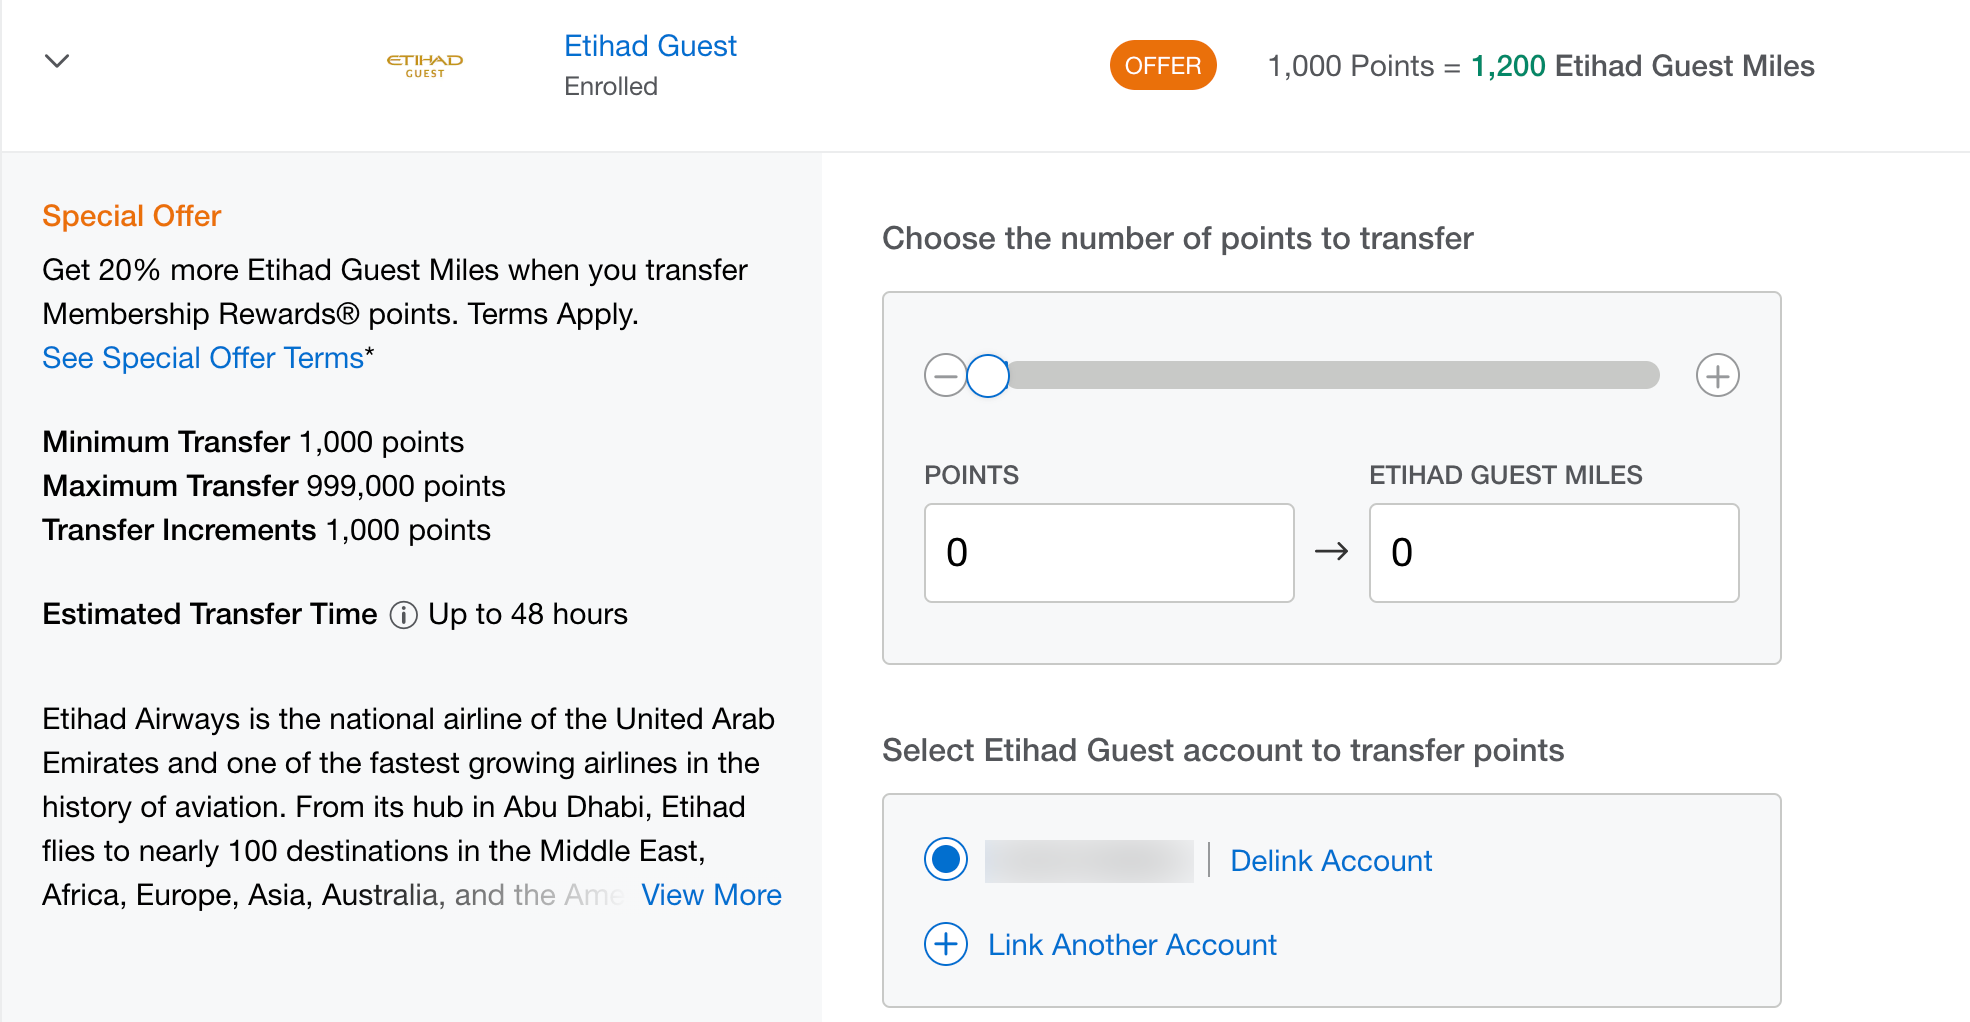Screen dimensions: 1970x1022
Task: Click the chevron in the top-left corner
Action: click(x=57, y=61)
